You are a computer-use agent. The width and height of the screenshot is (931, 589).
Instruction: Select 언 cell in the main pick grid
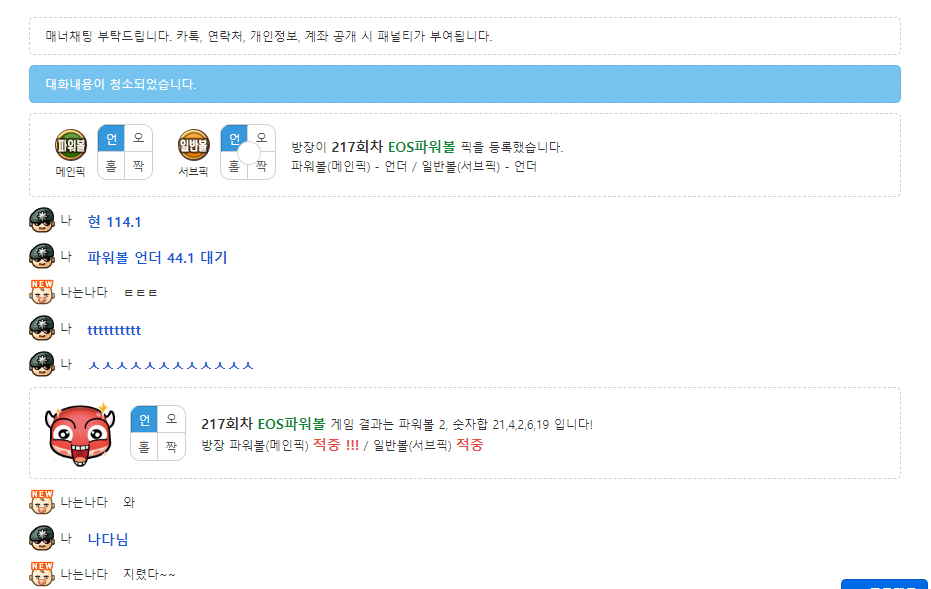pyautogui.click(x=111, y=139)
